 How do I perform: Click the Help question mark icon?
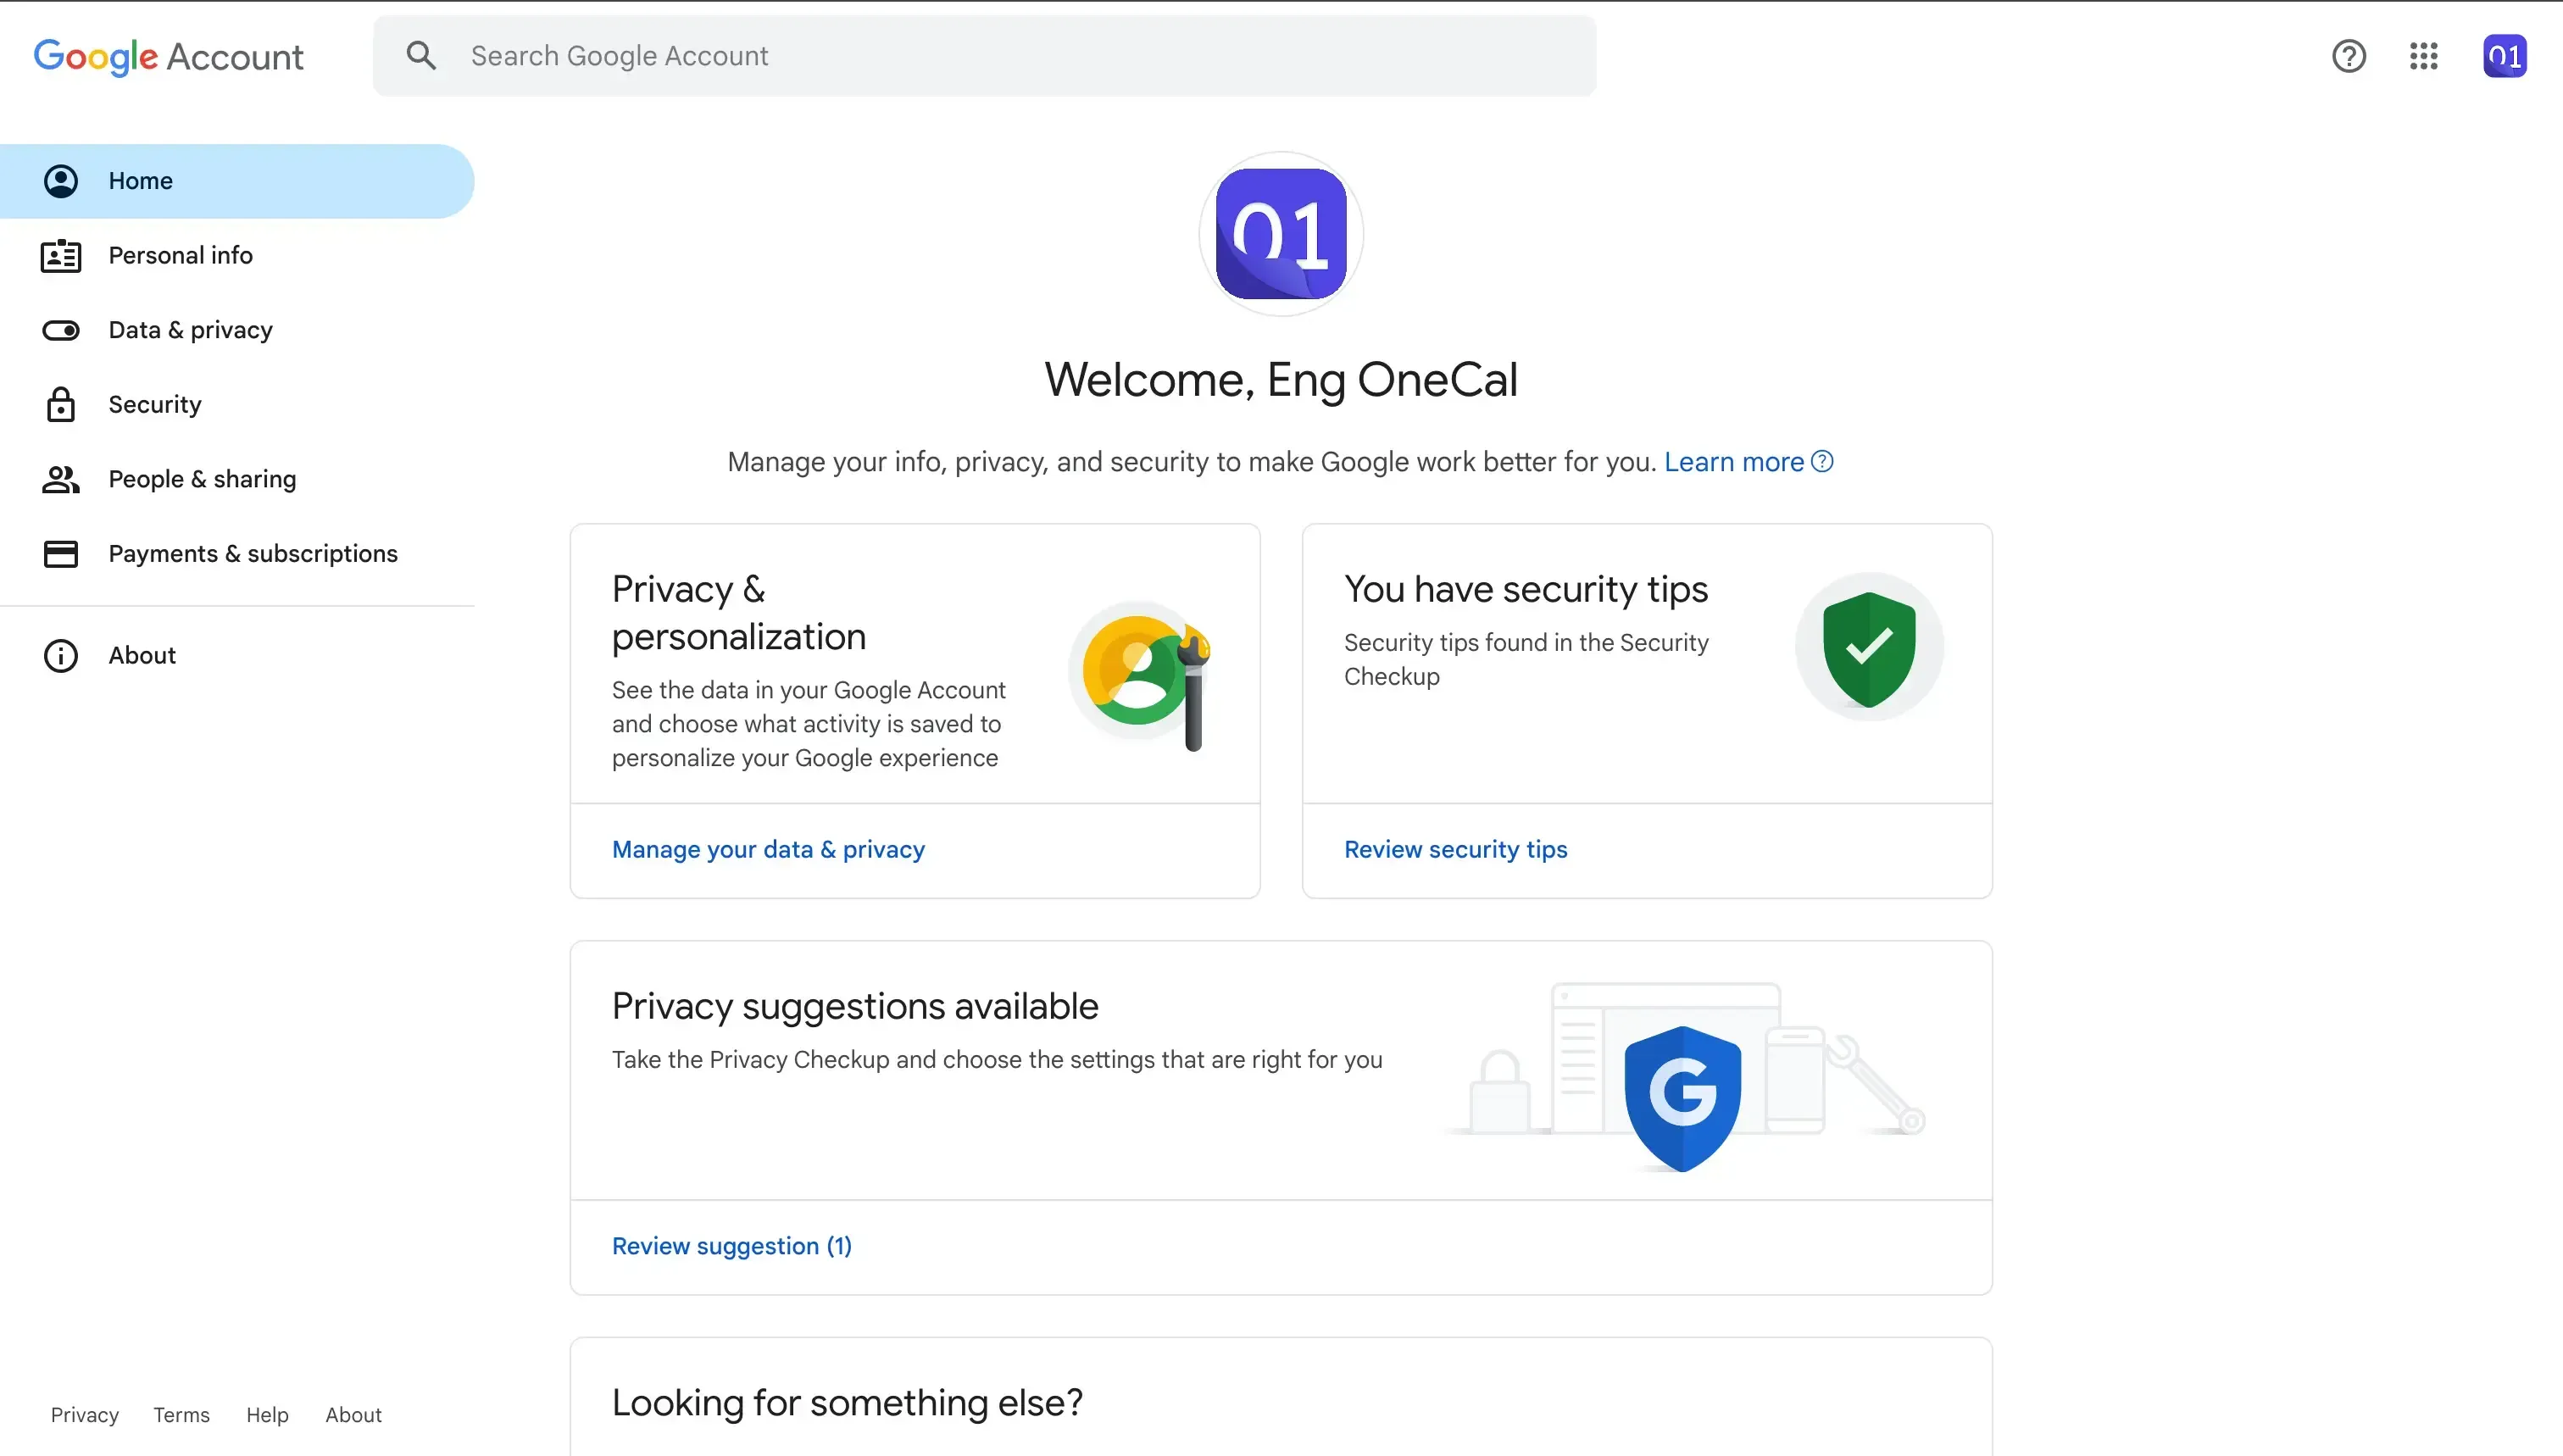(x=2348, y=56)
